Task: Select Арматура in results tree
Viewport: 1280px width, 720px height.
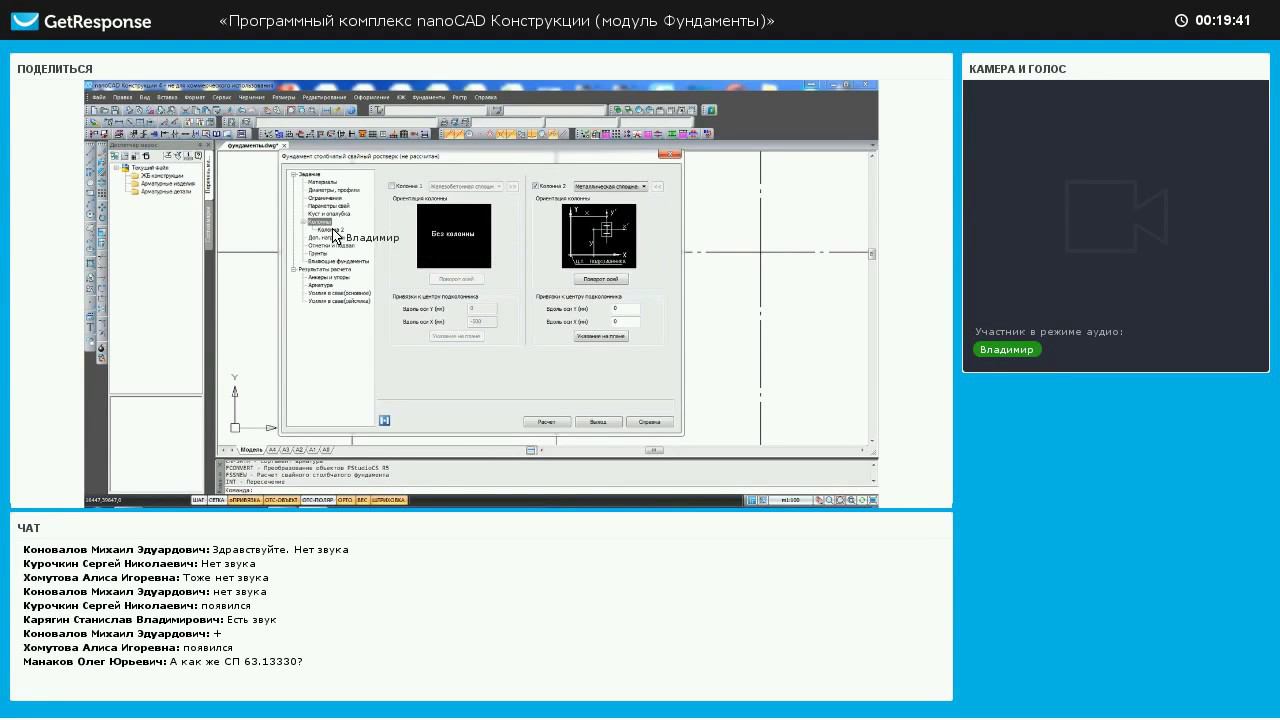Action: pos(321,285)
